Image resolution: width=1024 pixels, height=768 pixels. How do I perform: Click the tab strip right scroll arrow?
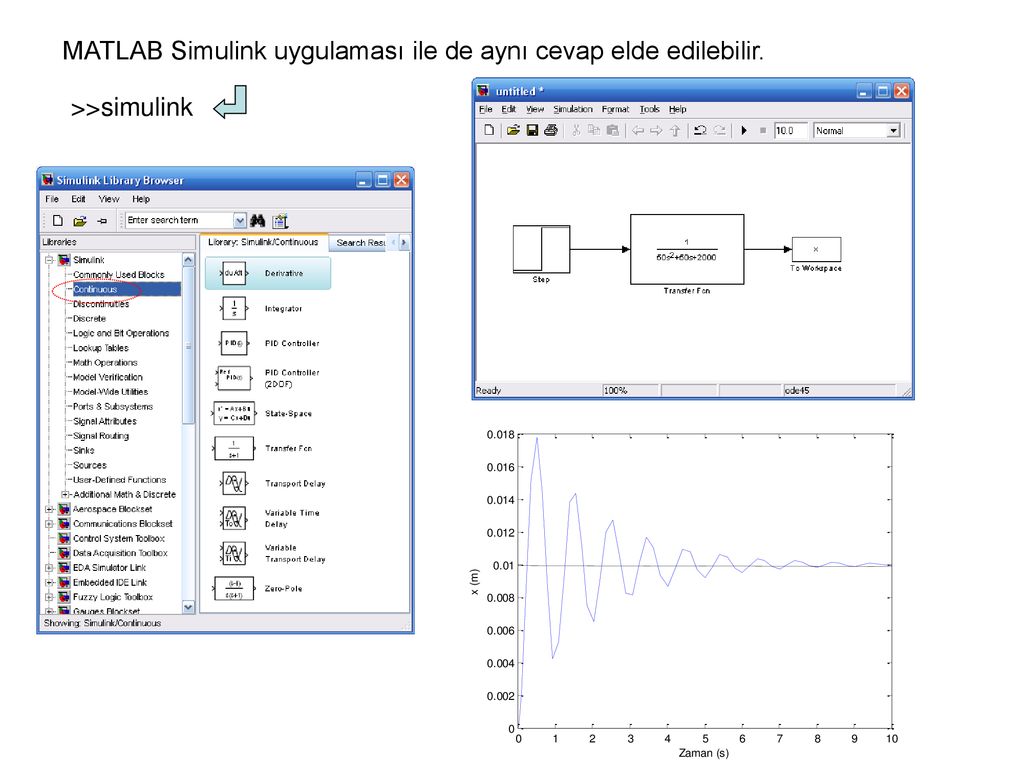point(404,242)
